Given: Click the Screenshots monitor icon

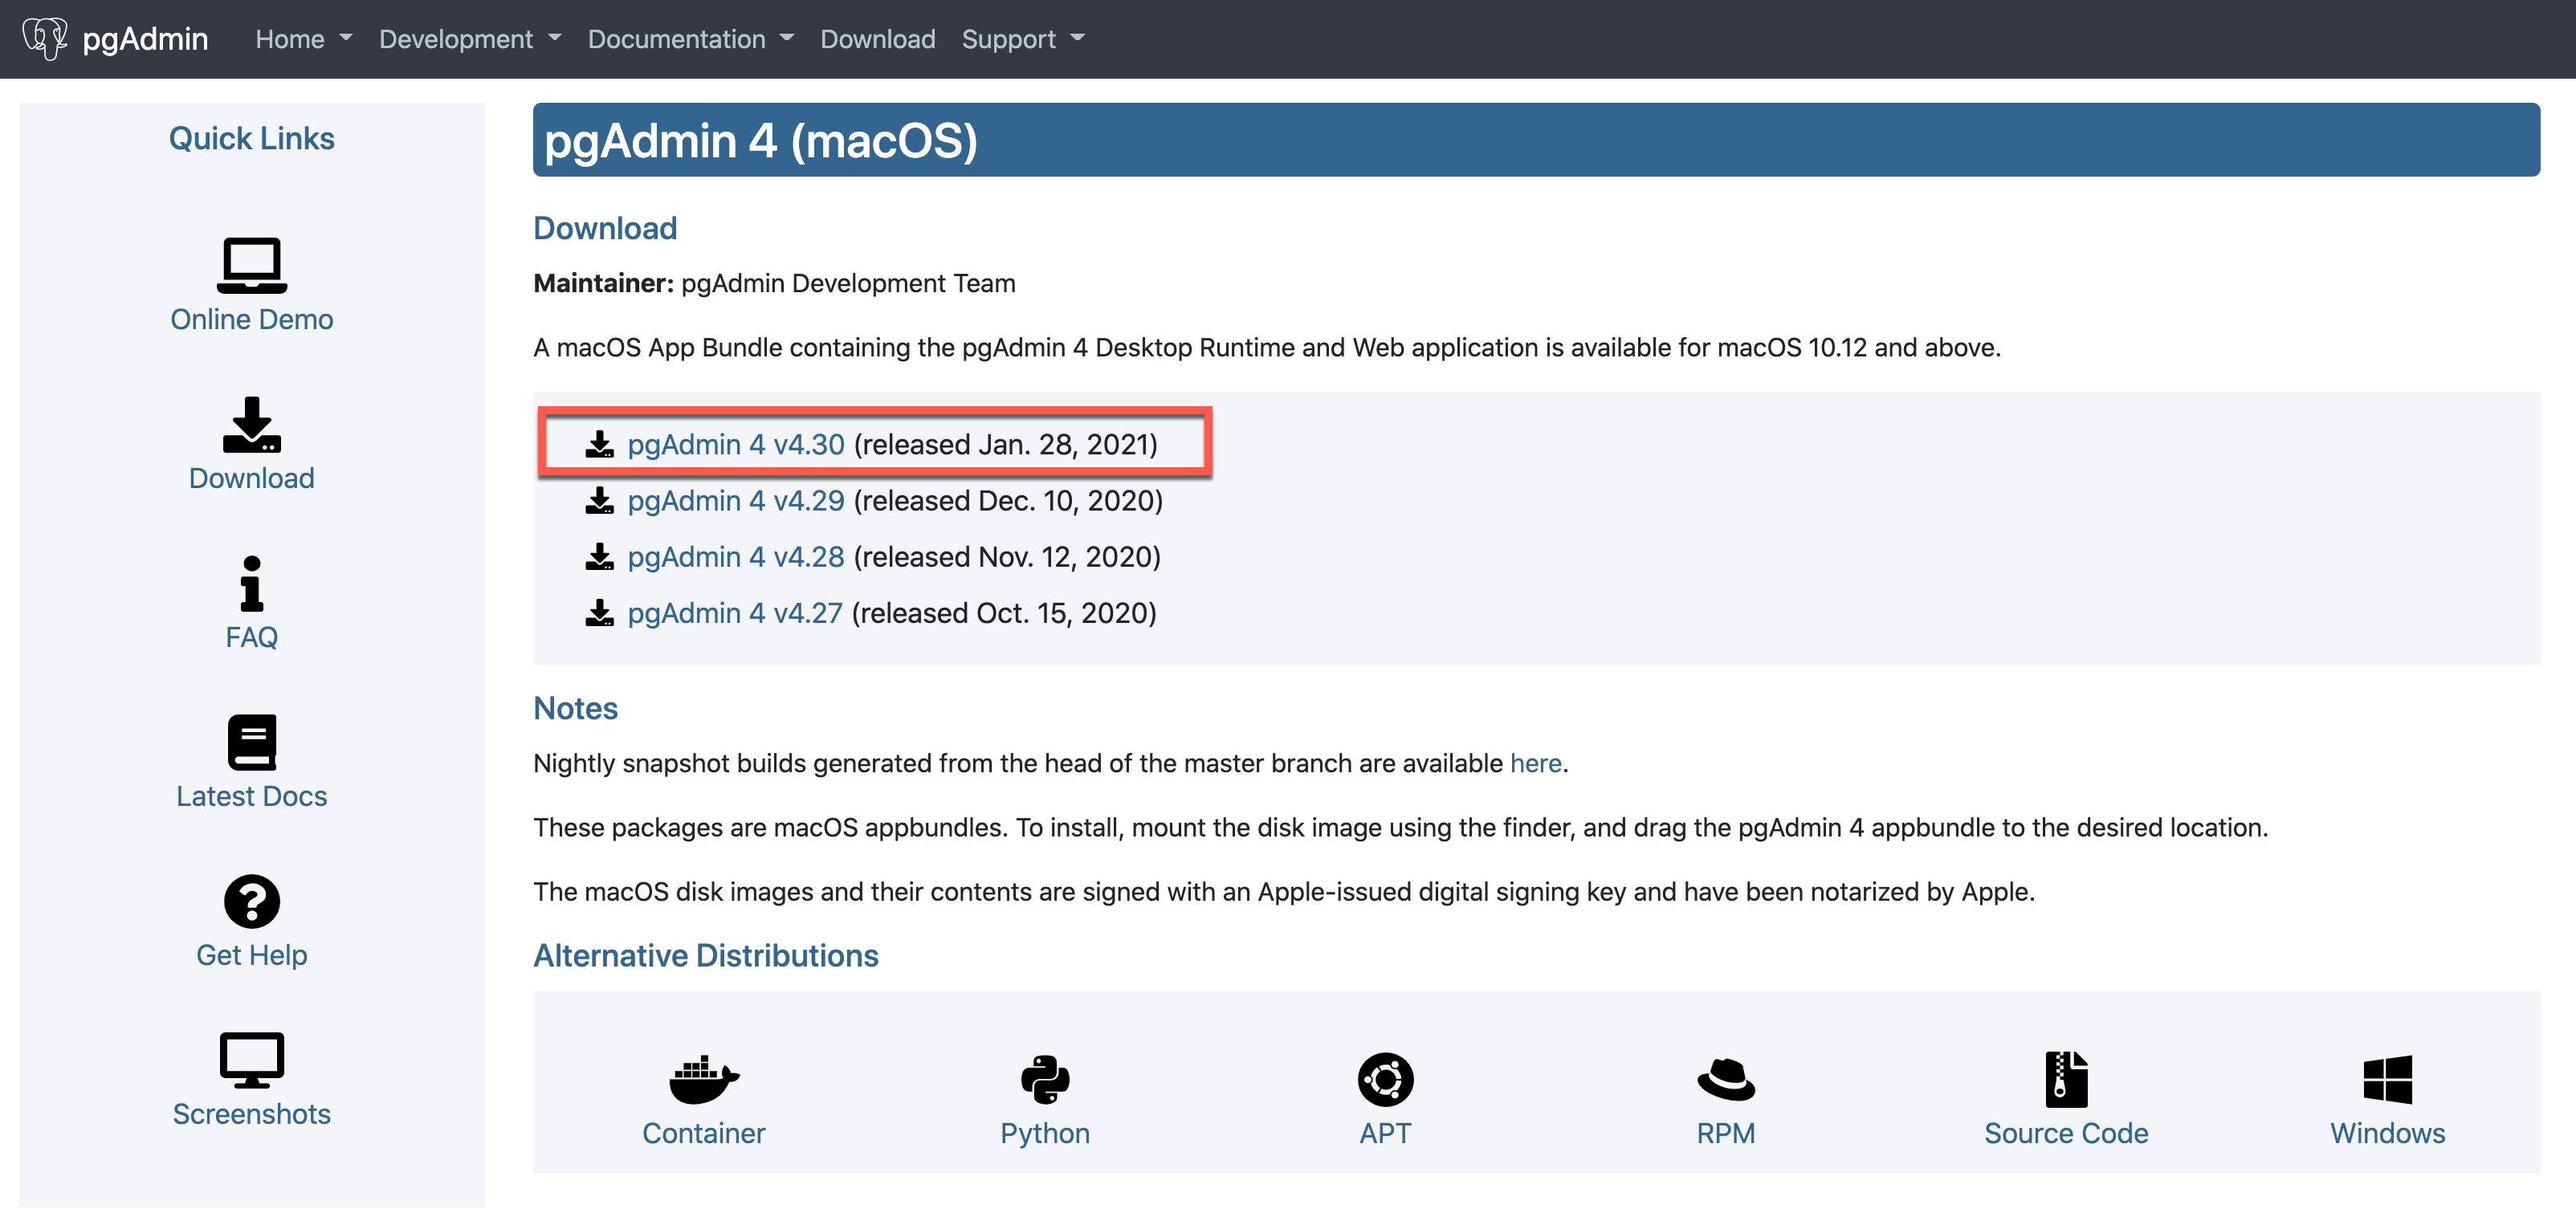Looking at the screenshot, I should [251, 1060].
